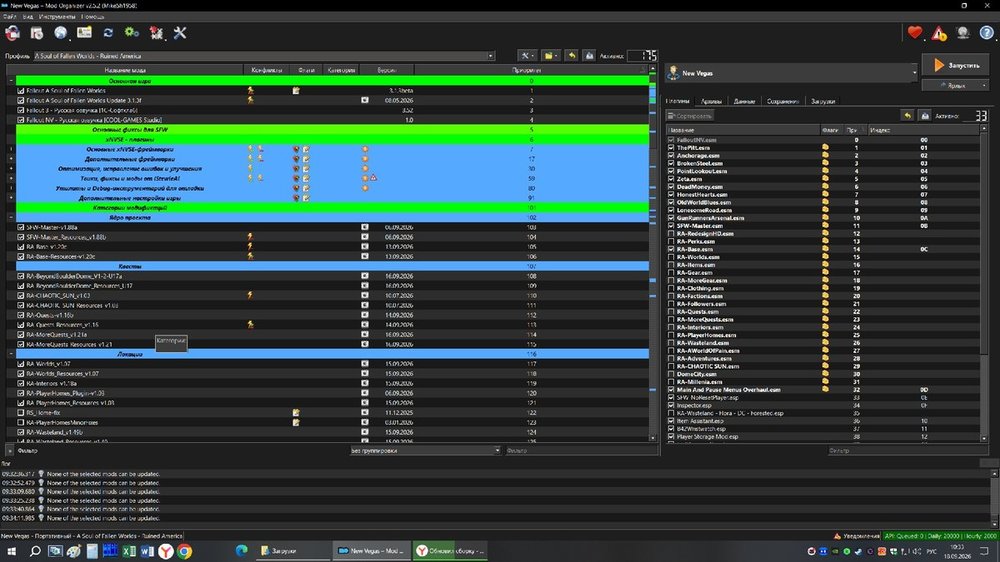This screenshot has width=1000, height=562.
Task: Click the open folder icon above mod list
Action: click(549, 56)
